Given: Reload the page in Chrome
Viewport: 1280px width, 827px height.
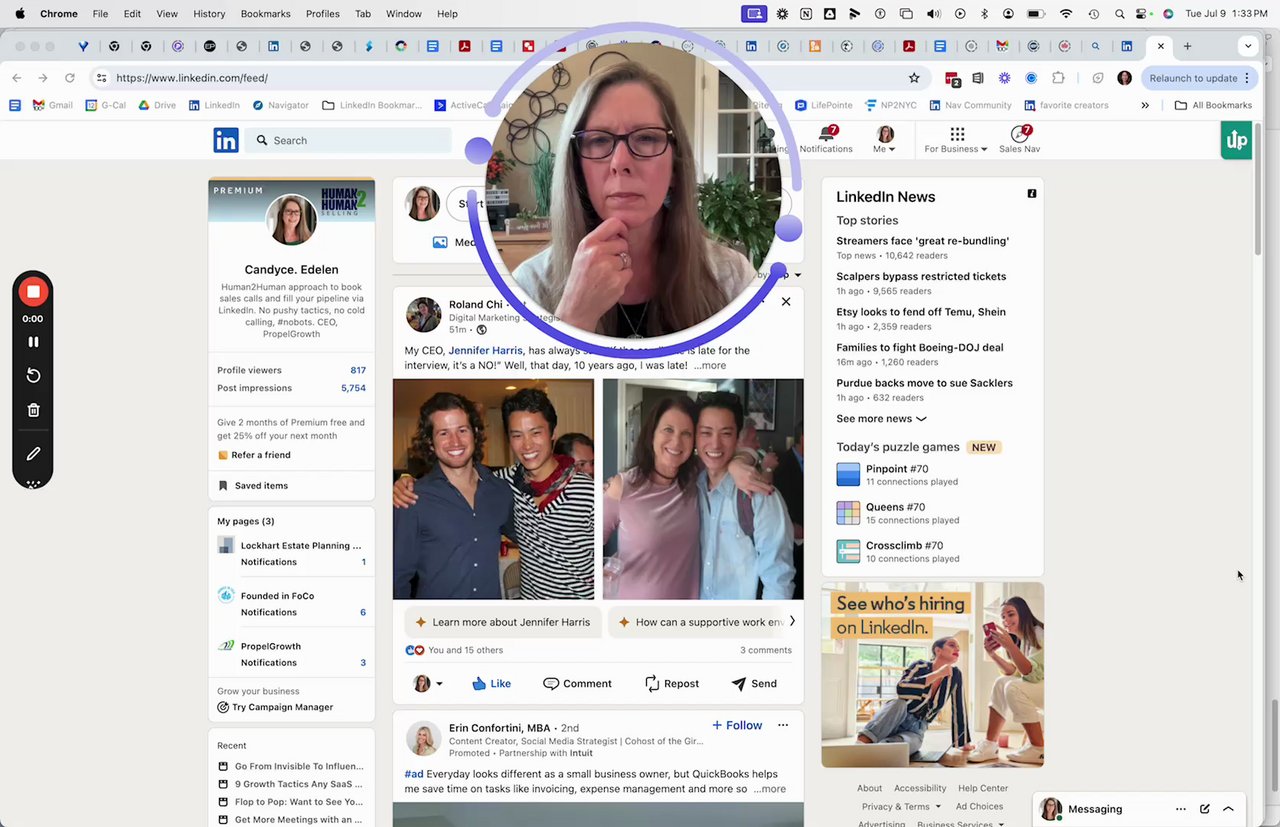Looking at the screenshot, I should 69,78.
